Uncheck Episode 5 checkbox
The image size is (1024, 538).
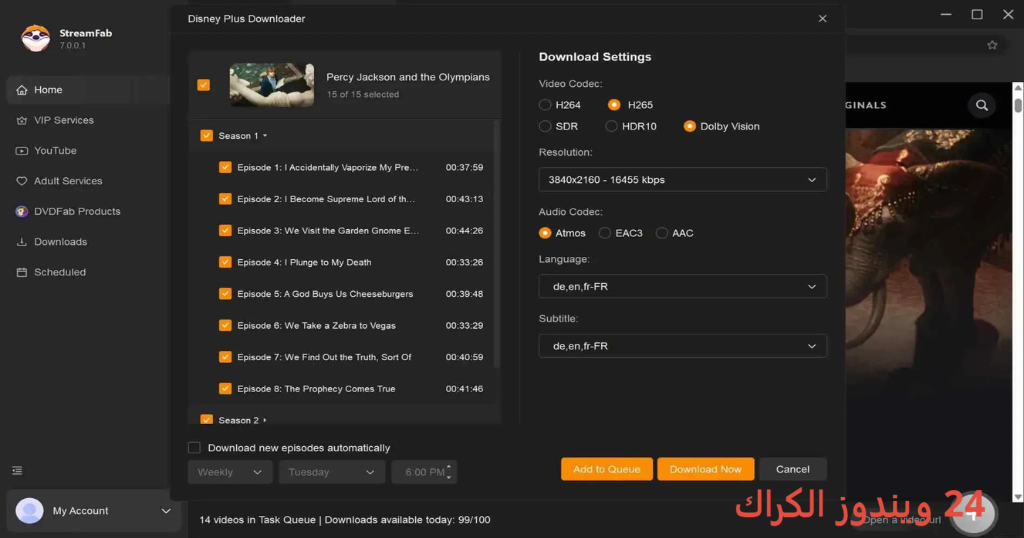[x=225, y=294]
